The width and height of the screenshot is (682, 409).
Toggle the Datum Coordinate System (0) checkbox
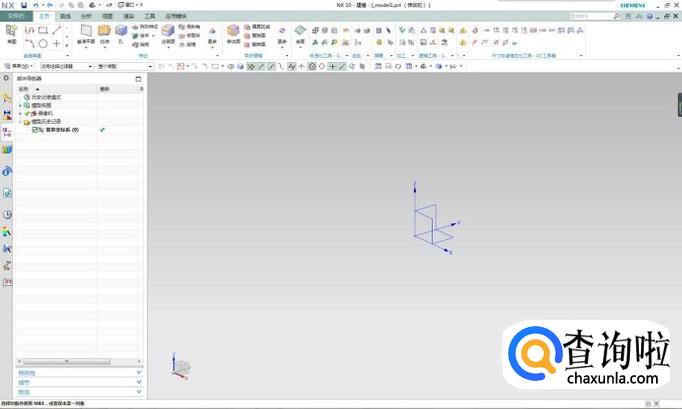(x=35, y=130)
